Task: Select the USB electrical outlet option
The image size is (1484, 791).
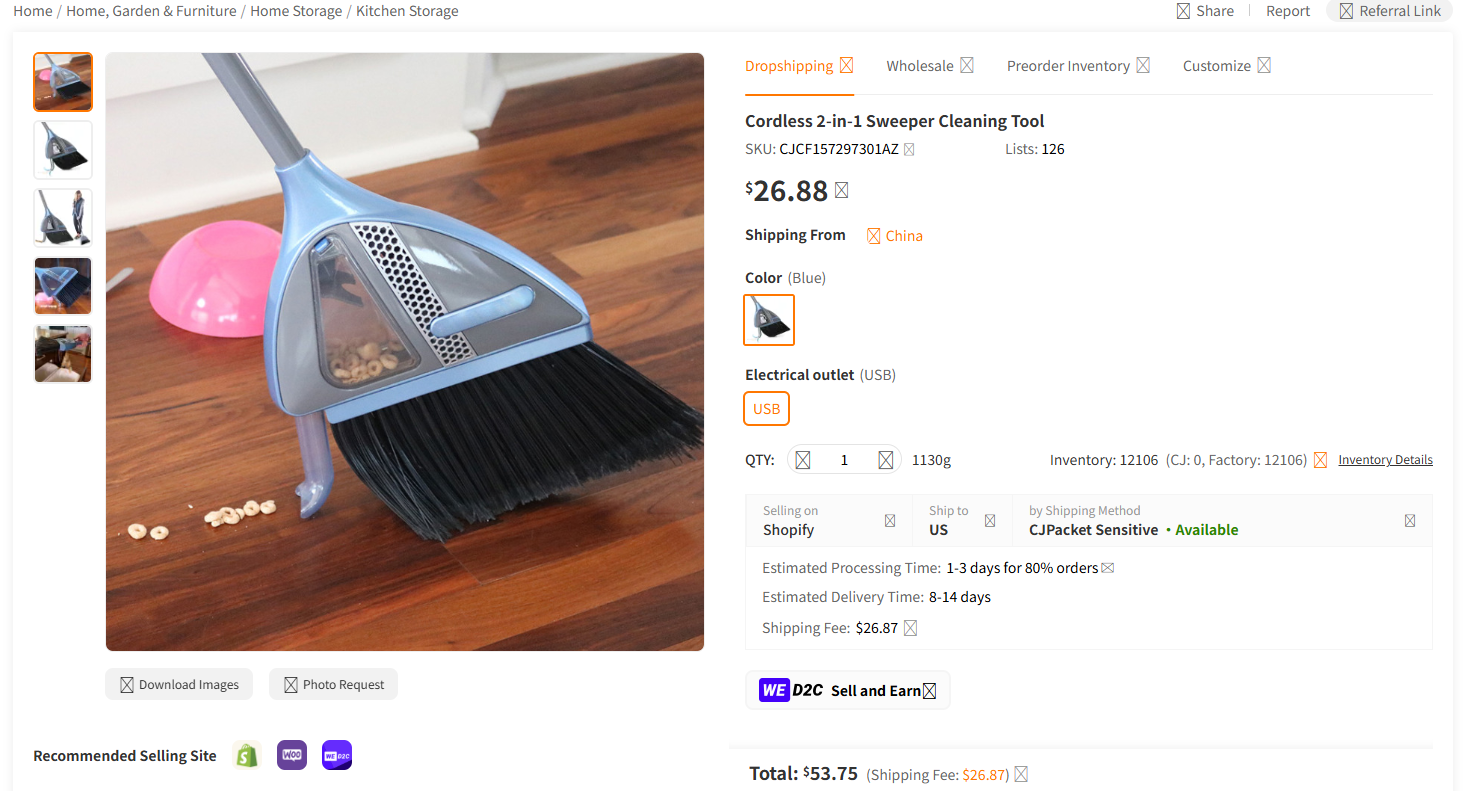Action: click(x=766, y=408)
